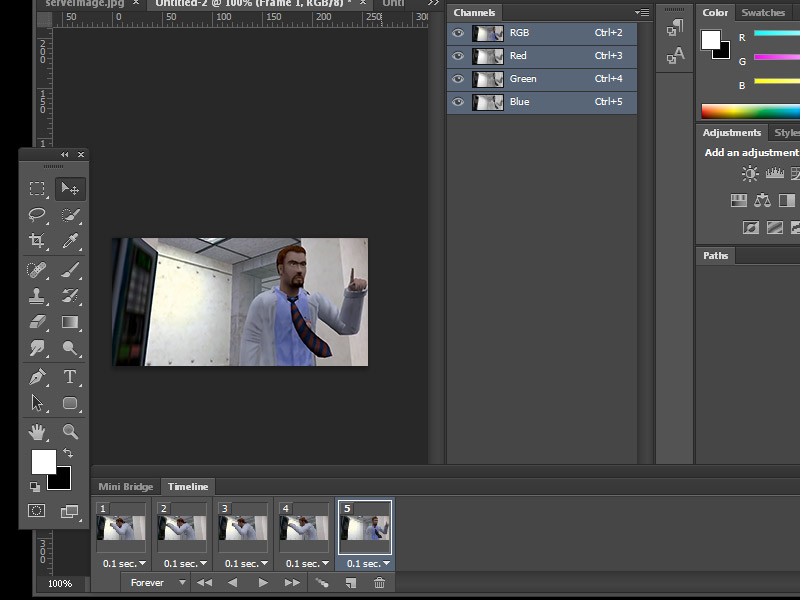Choose the Path Selection arrow tool
The image size is (800, 600).
[37, 403]
